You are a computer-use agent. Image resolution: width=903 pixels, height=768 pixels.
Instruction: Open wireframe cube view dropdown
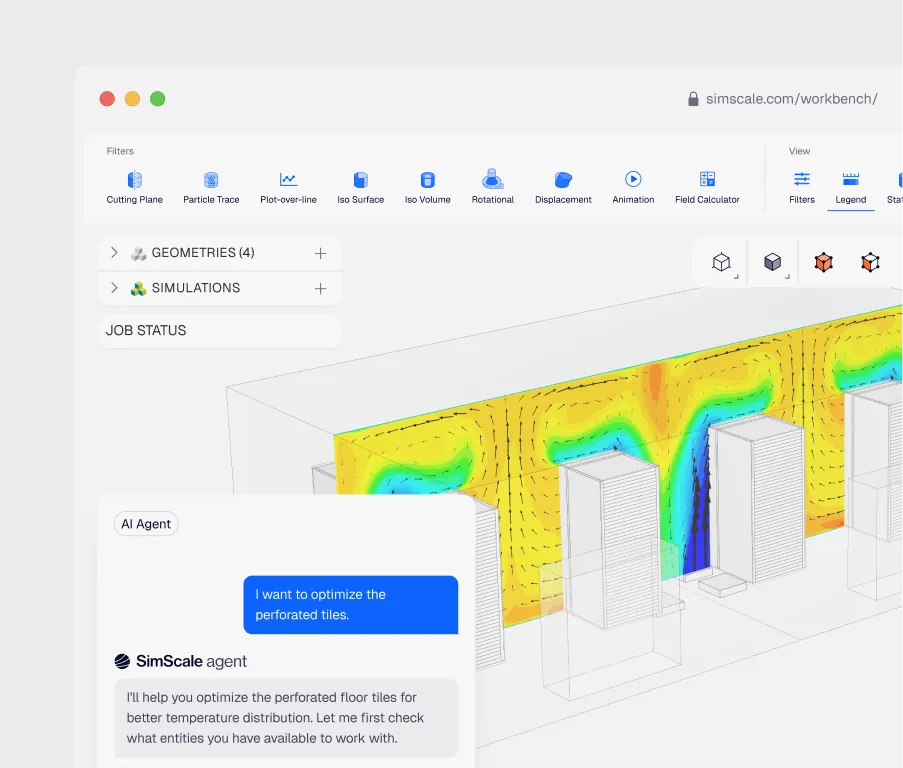pos(722,263)
